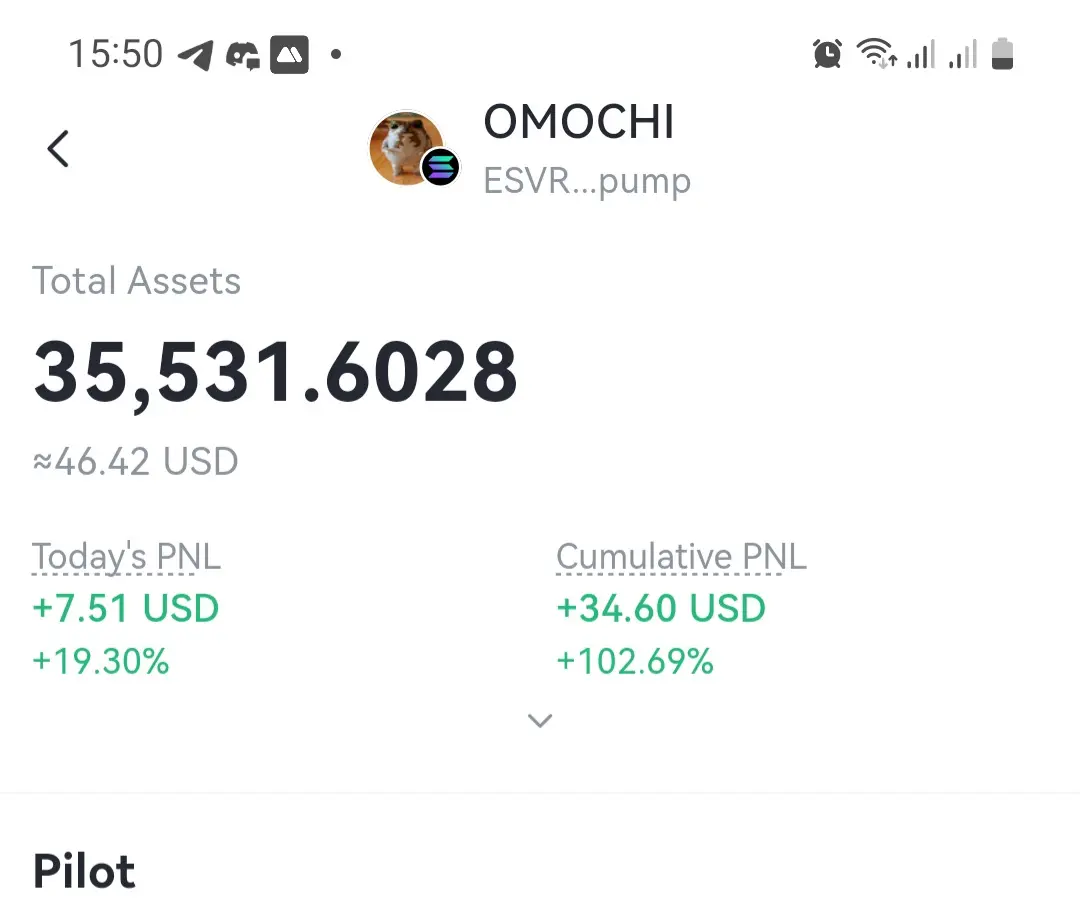Open the Telegram notification icon in status bar

point(195,55)
